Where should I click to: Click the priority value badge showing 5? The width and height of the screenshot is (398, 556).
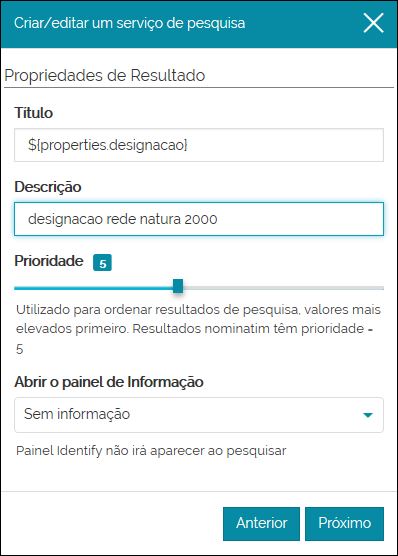tap(102, 263)
